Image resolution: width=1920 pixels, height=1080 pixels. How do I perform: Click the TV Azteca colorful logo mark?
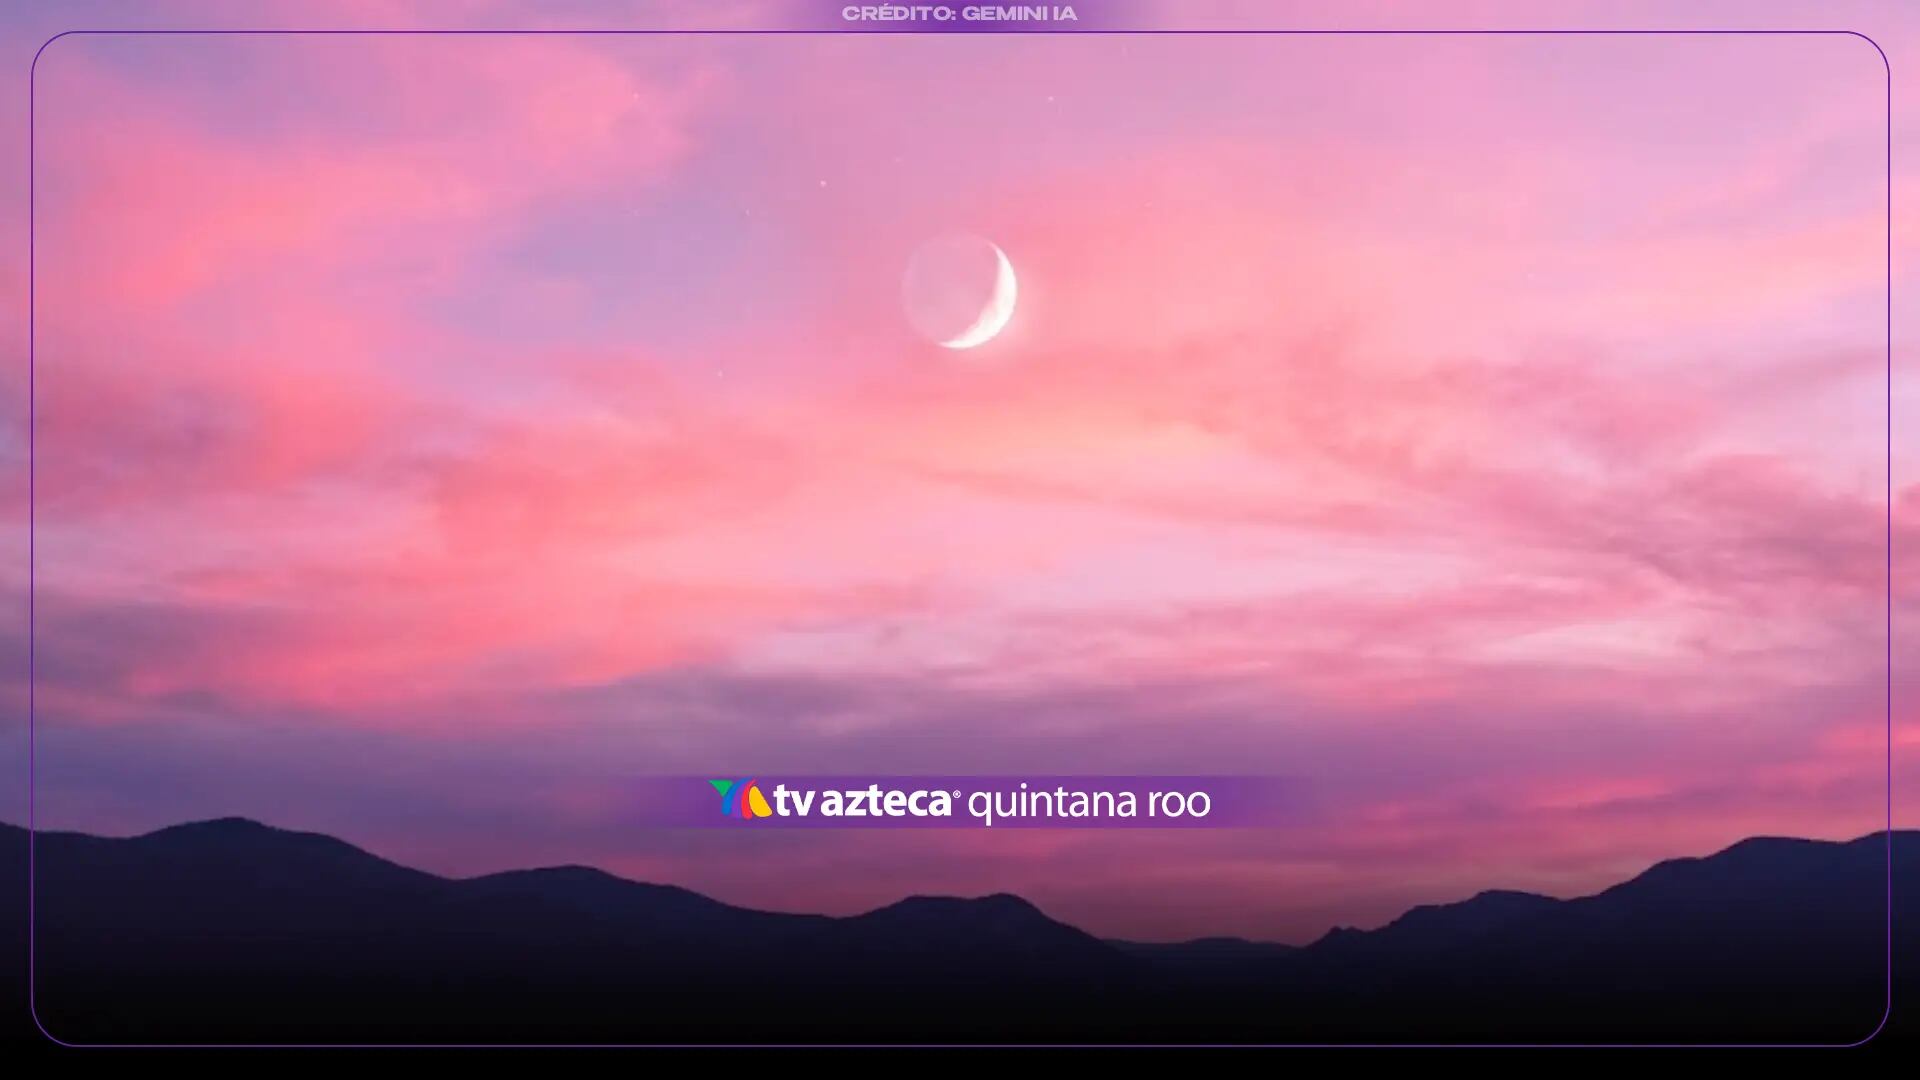(x=740, y=800)
